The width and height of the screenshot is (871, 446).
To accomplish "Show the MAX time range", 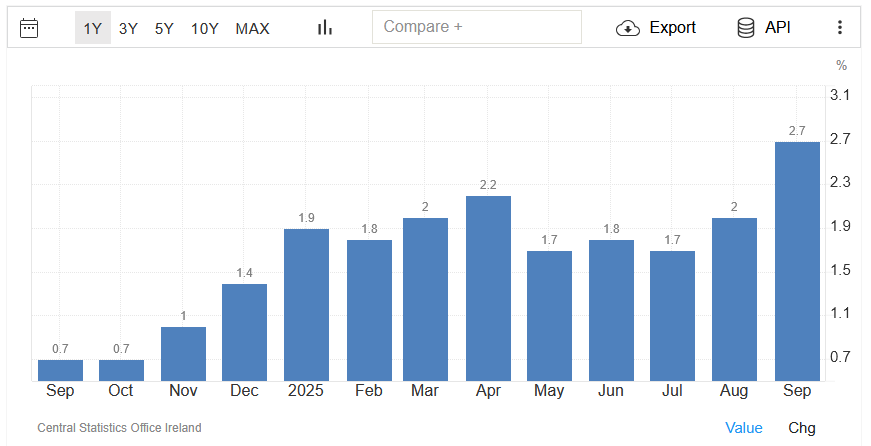I will point(252,28).
